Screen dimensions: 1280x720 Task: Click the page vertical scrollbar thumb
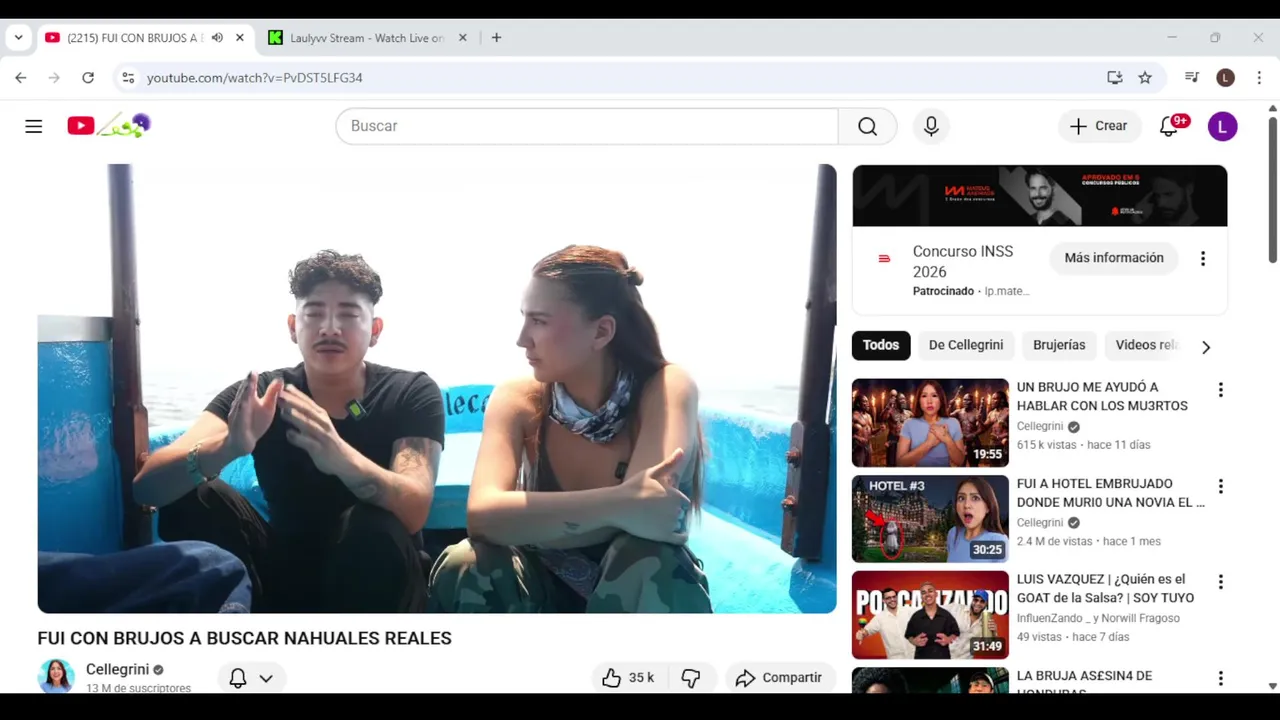click(1273, 190)
